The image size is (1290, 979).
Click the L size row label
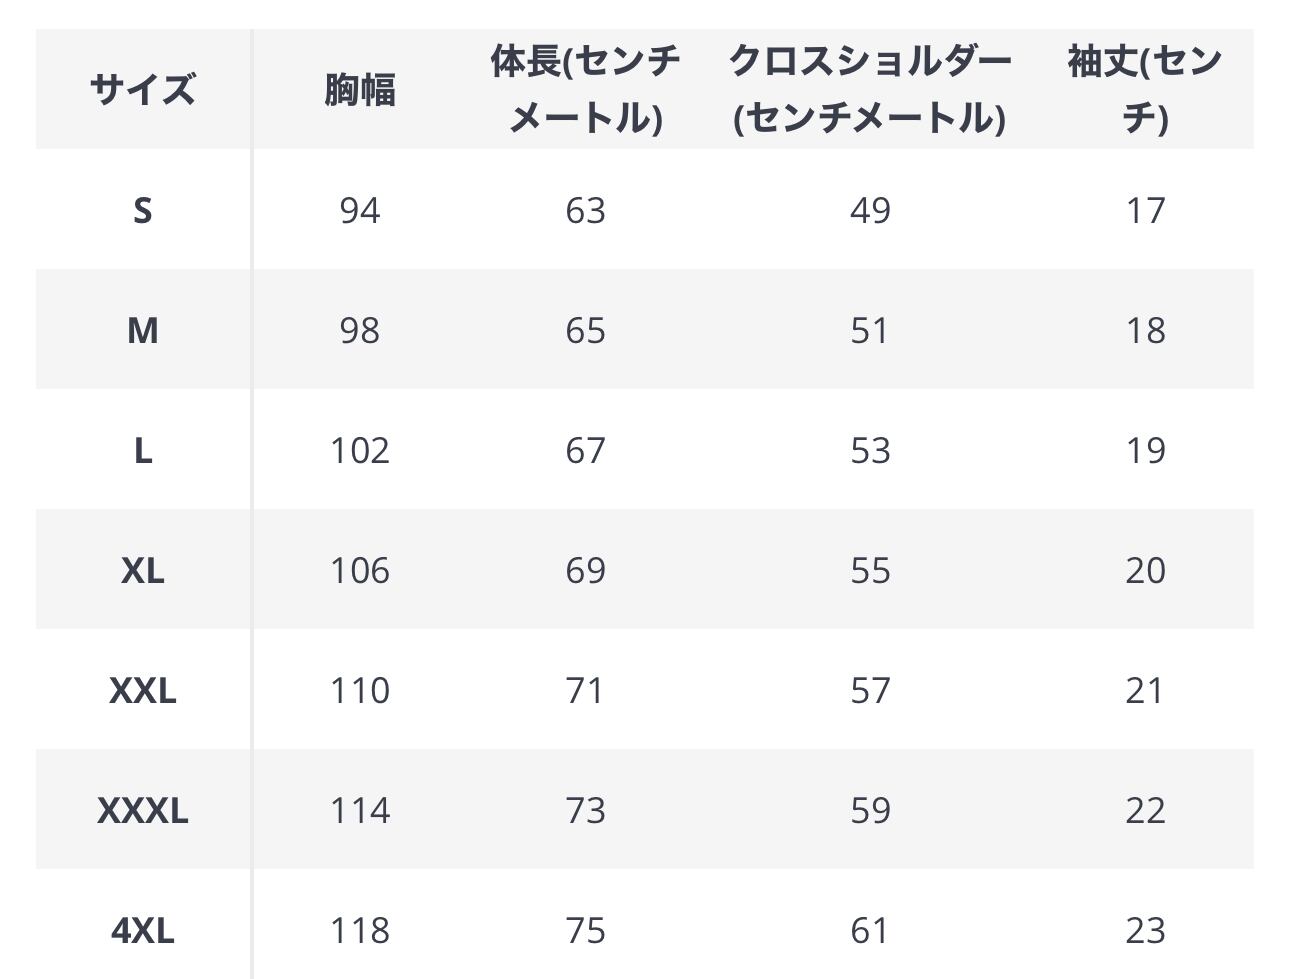click(x=142, y=450)
